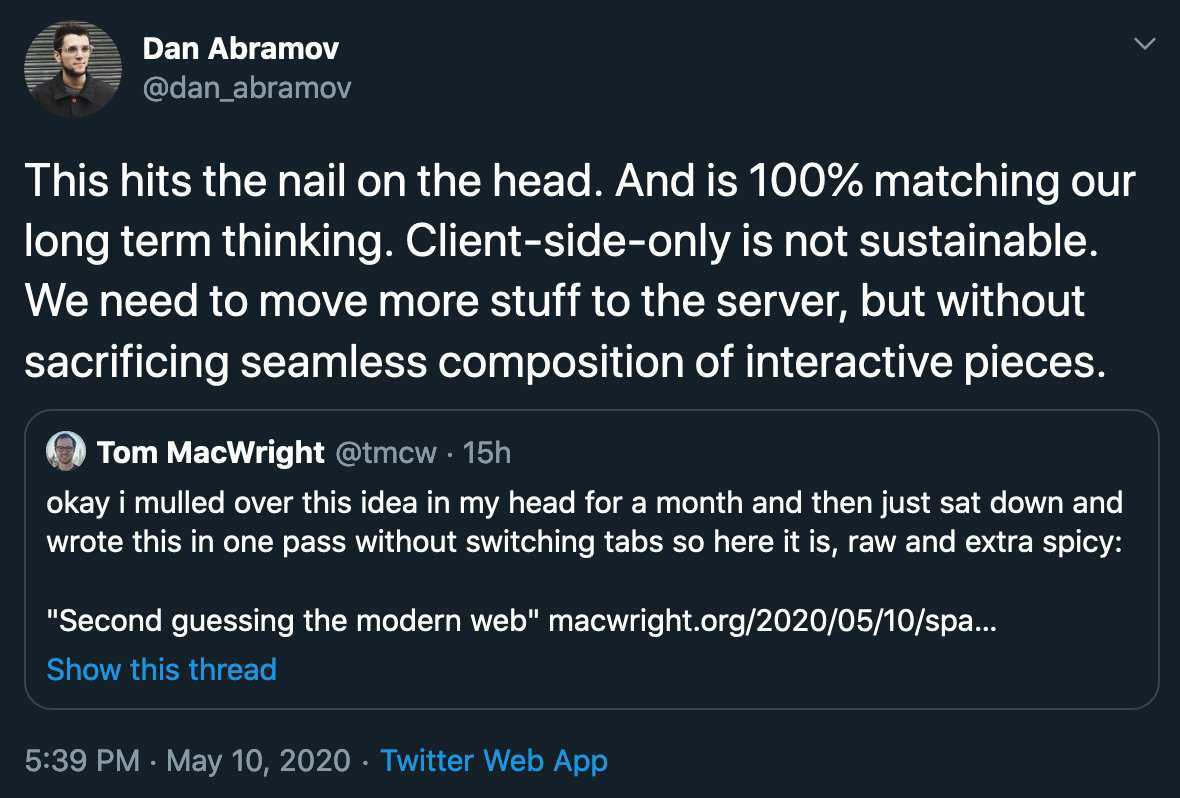Image resolution: width=1180 pixels, height=798 pixels.
Task: Click Show this thread
Action: [161, 669]
